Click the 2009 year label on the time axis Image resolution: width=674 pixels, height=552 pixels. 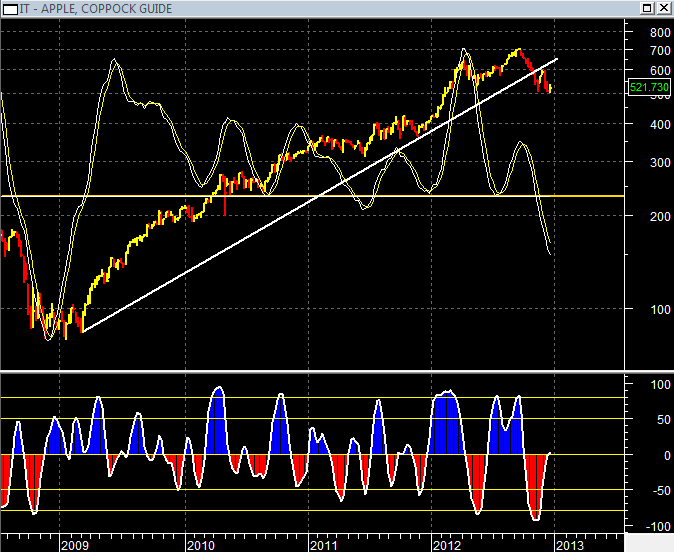[76, 545]
